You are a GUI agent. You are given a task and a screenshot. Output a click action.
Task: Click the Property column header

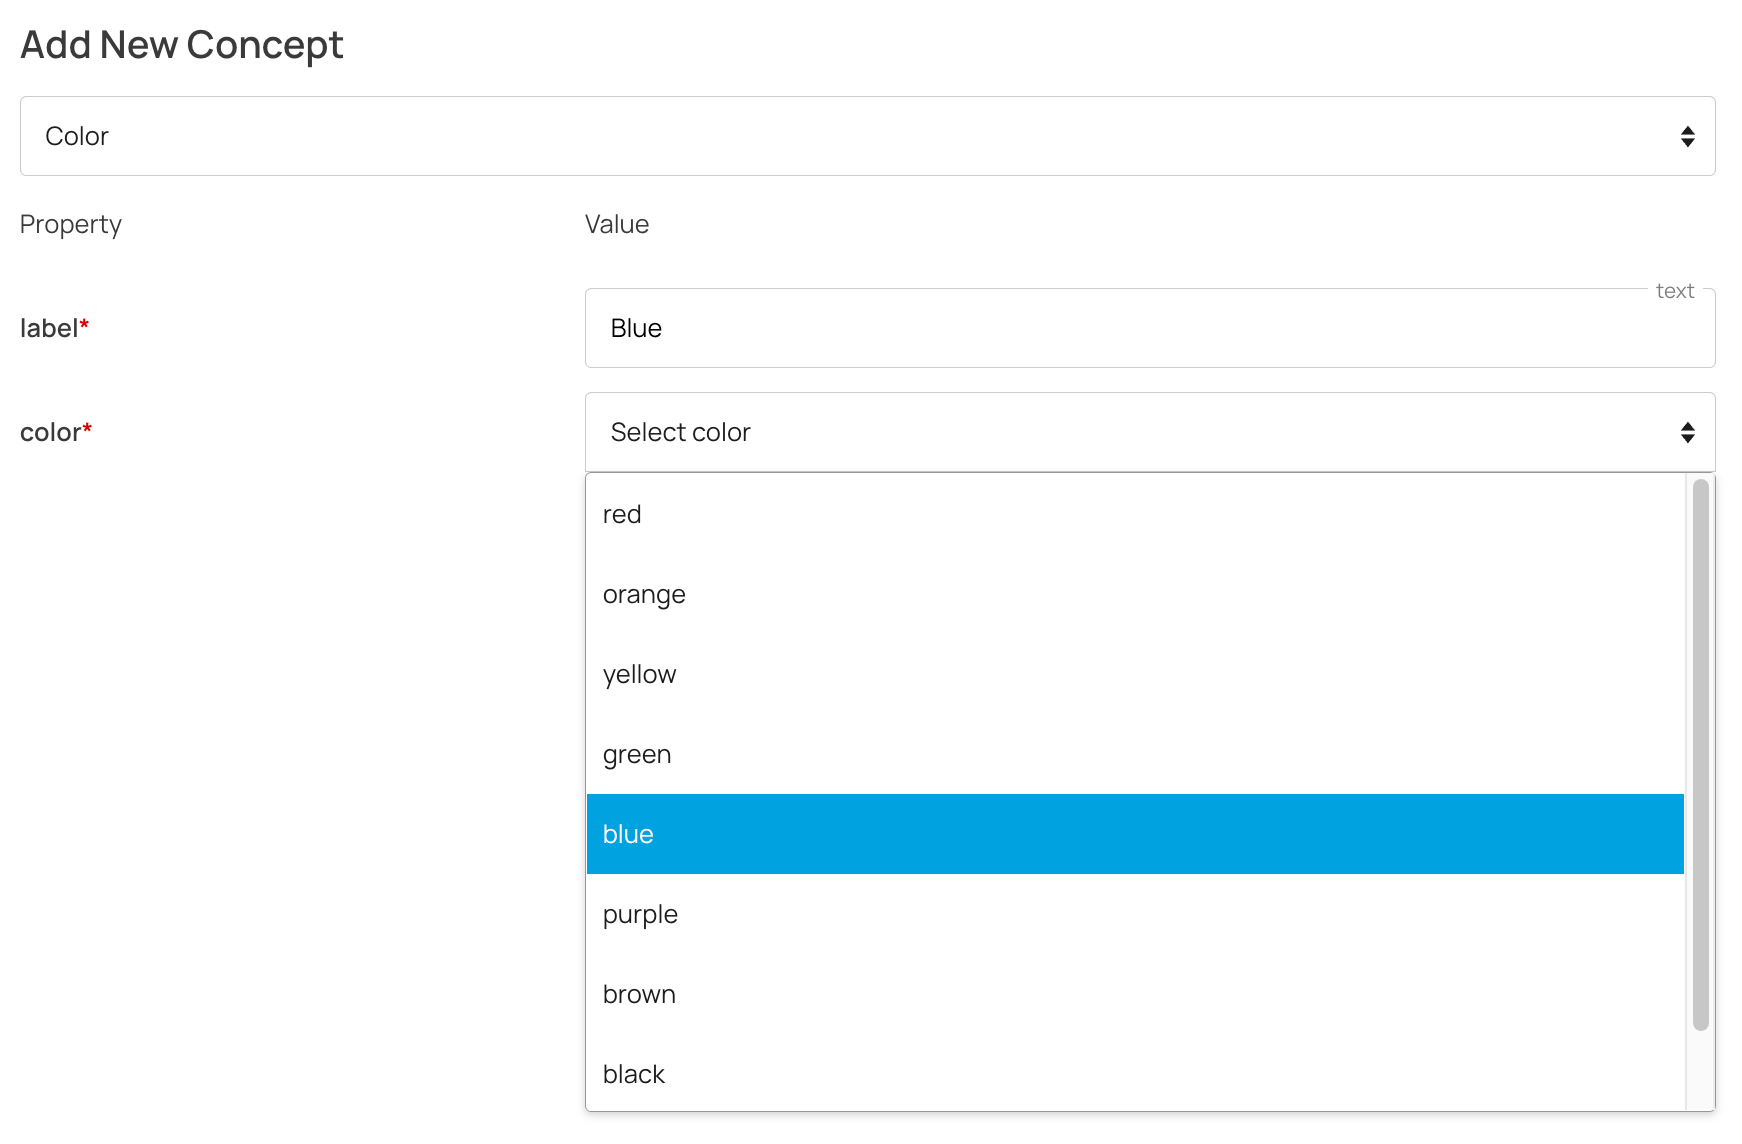(x=70, y=224)
